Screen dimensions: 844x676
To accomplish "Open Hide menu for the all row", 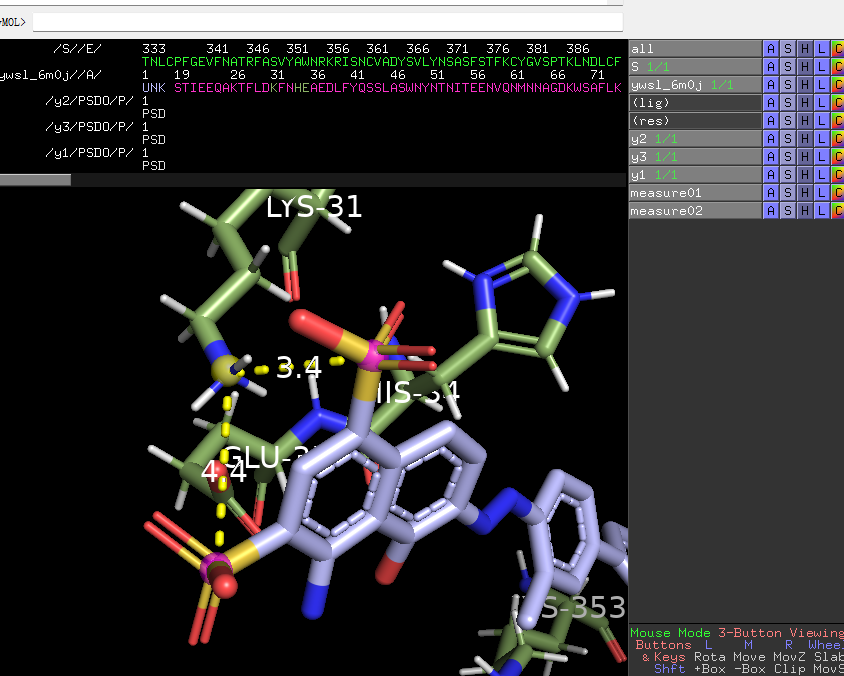I will point(805,49).
